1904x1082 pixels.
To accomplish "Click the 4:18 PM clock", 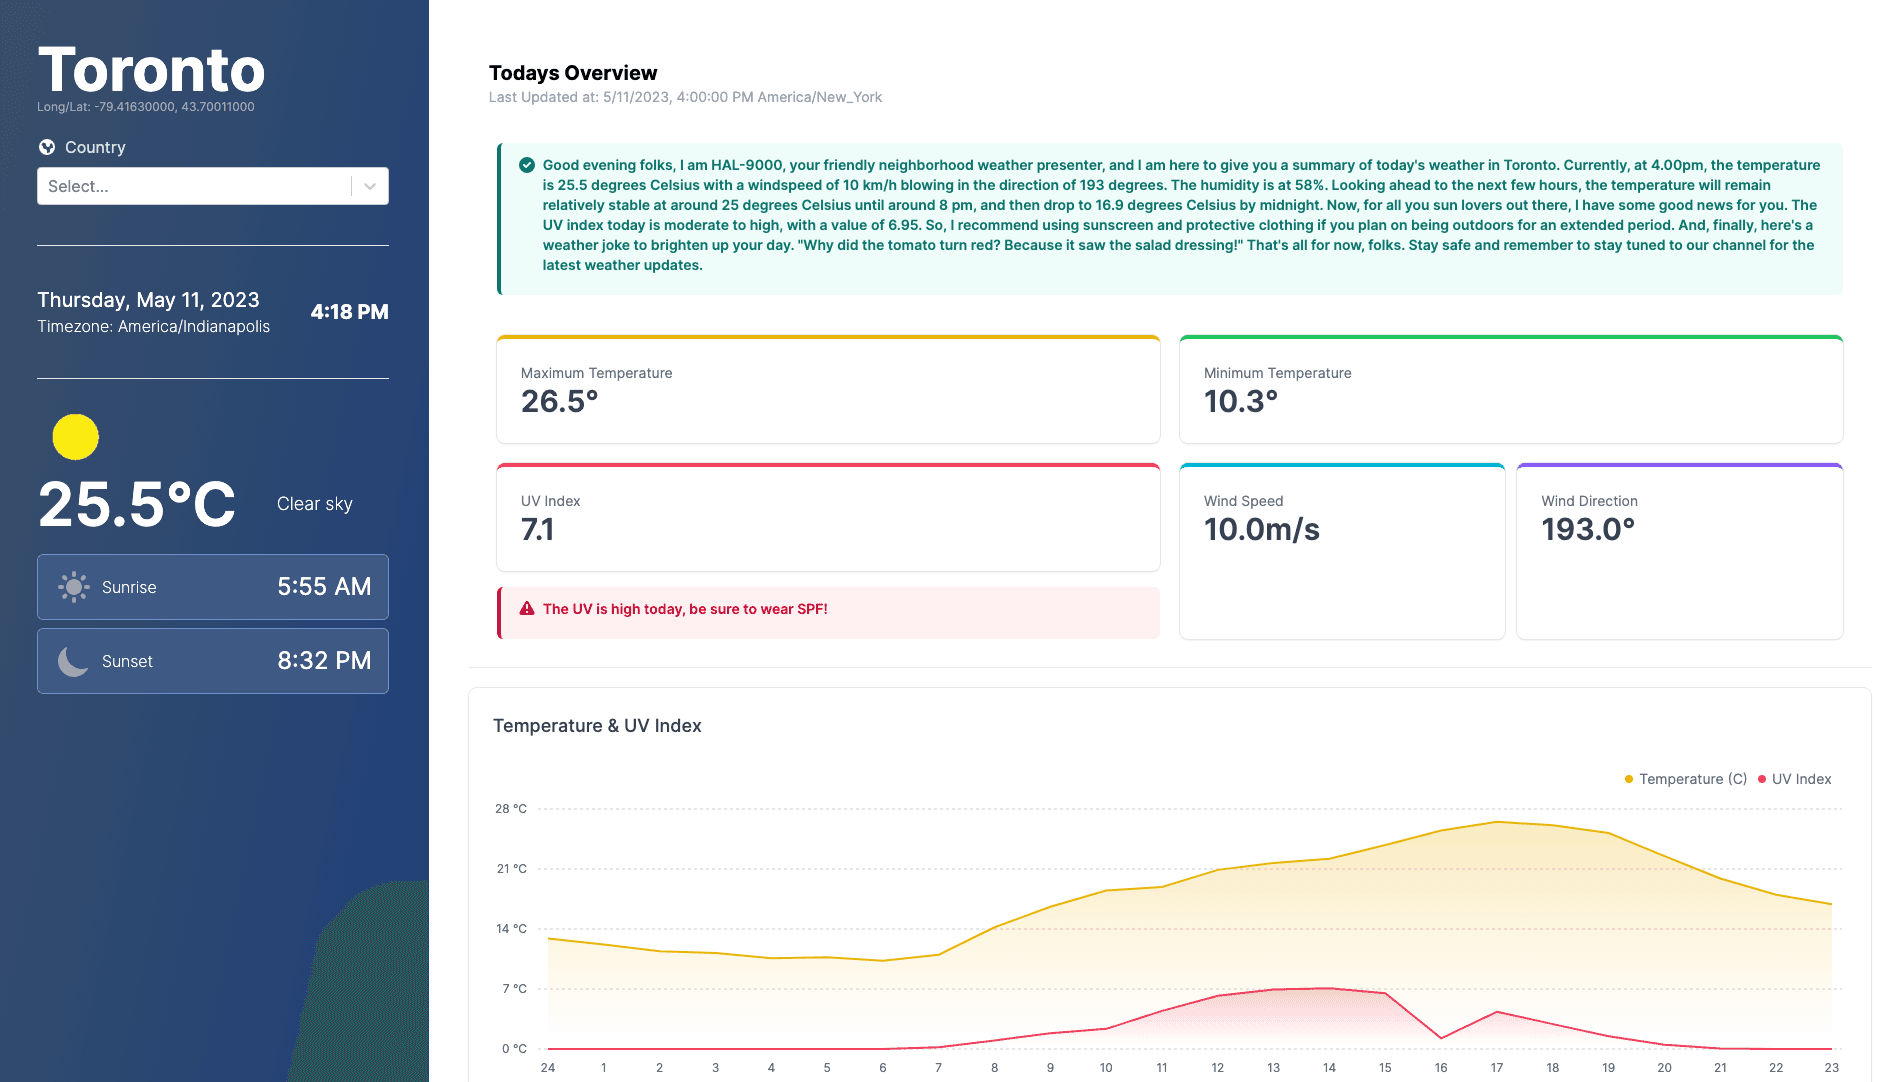I will [x=349, y=312].
